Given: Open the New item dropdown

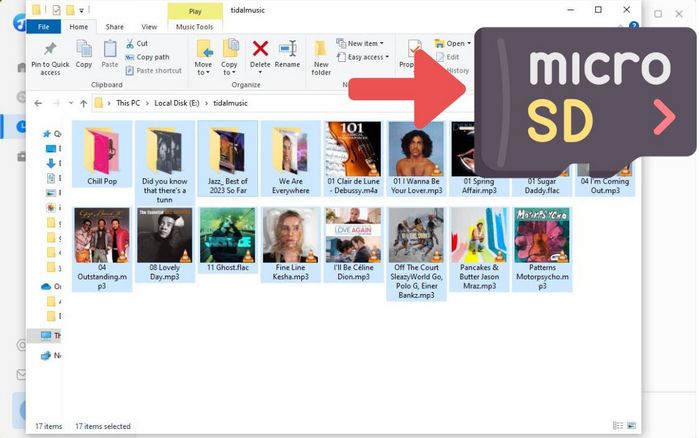Looking at the screenshot, I should tap(360, 43).
